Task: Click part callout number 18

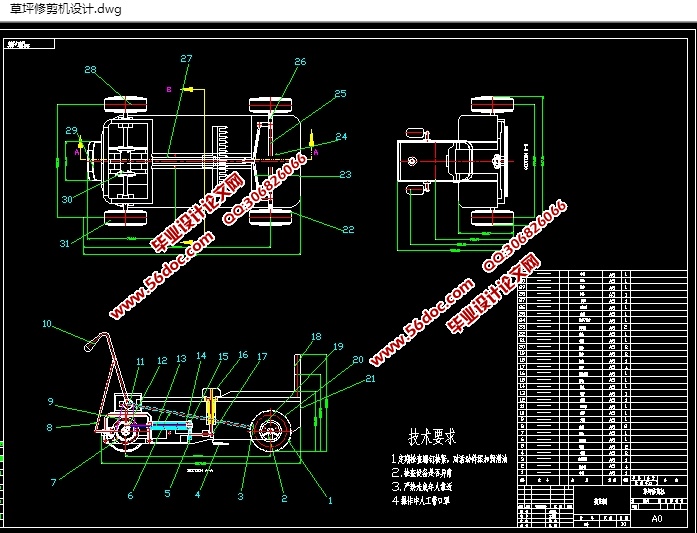Action: (316, 337)
